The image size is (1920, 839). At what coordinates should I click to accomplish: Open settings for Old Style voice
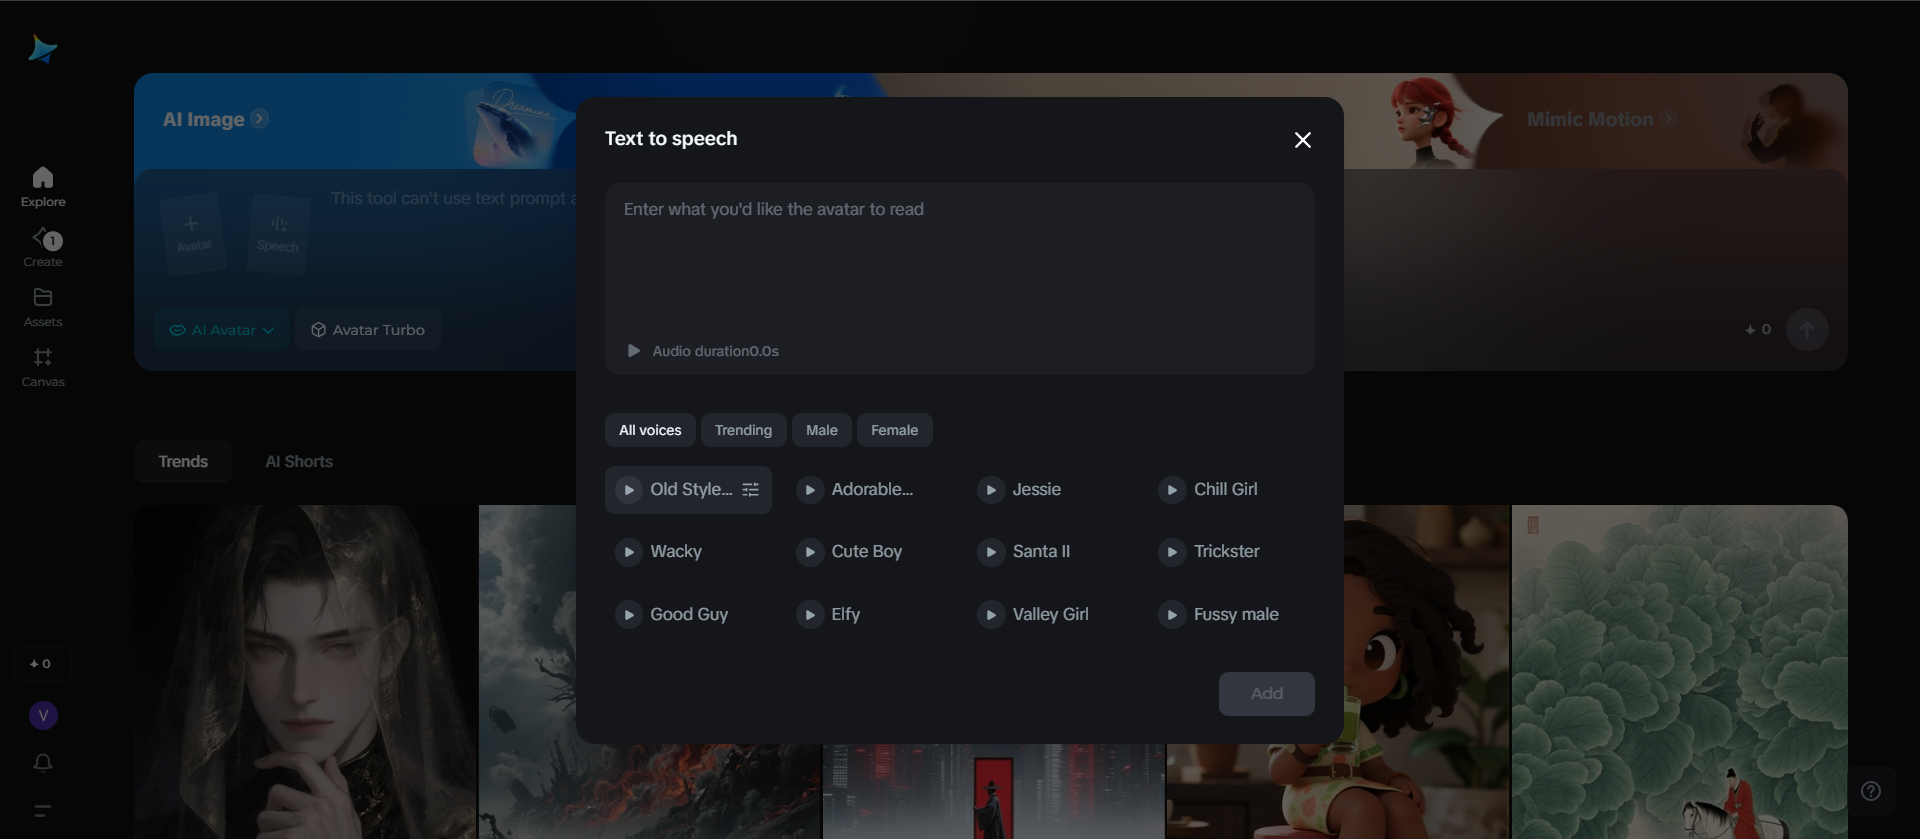tap(751, 490)
